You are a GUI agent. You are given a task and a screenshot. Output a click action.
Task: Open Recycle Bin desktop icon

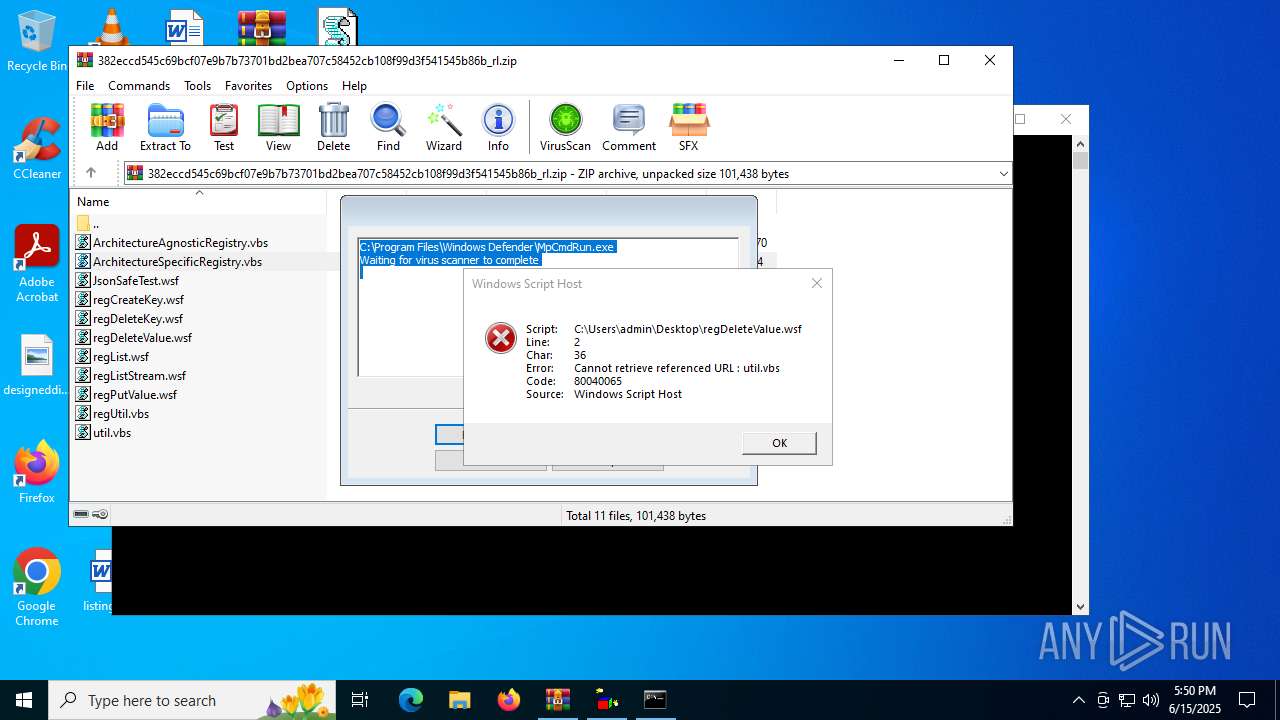coord(36,41)
